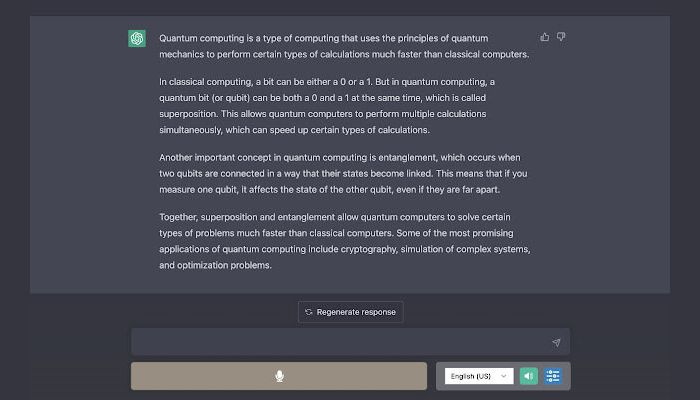The image size is (700, 400).
Task: Click the thumbs up feedback icon
Action: [545, 37]
